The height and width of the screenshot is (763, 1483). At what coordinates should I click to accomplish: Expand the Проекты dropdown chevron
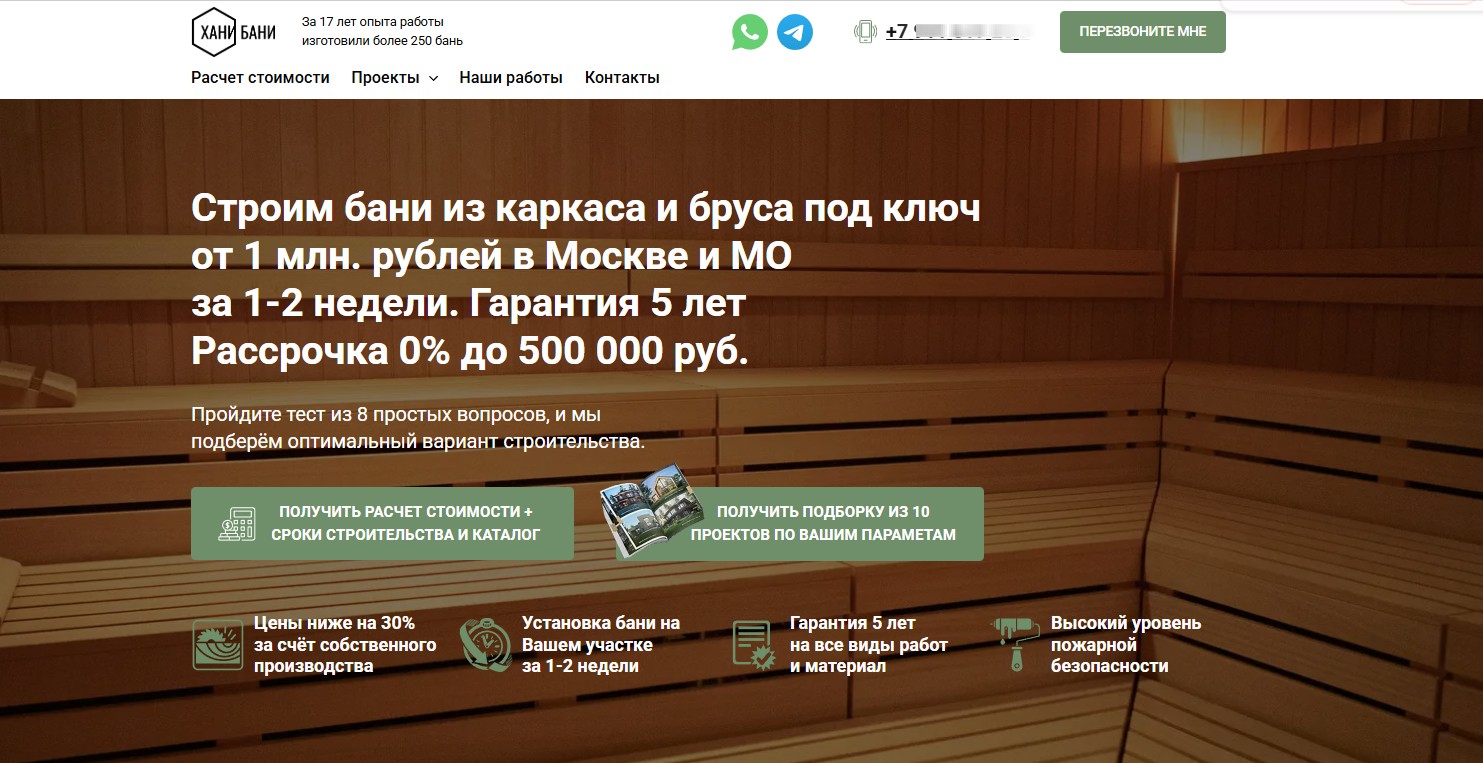point(434,79)
